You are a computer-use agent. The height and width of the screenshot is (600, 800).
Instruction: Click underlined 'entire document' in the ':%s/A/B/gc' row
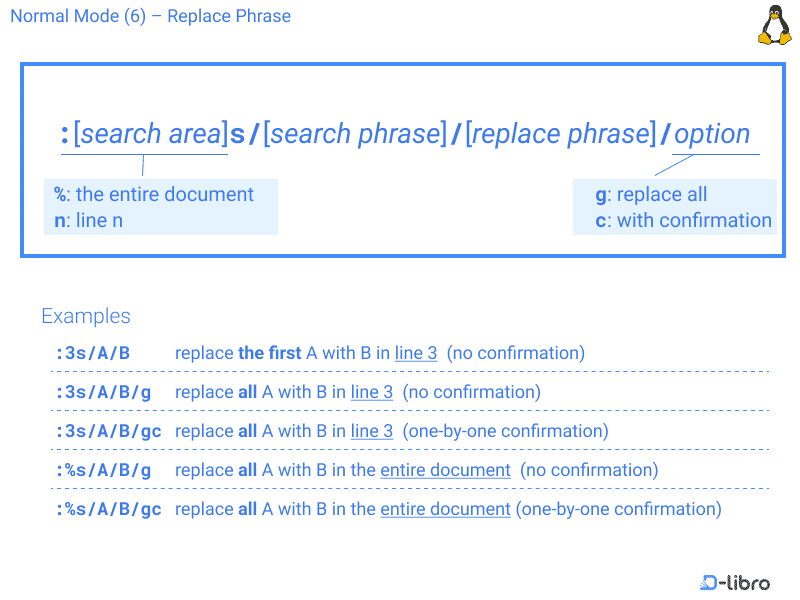pos(445,509)
